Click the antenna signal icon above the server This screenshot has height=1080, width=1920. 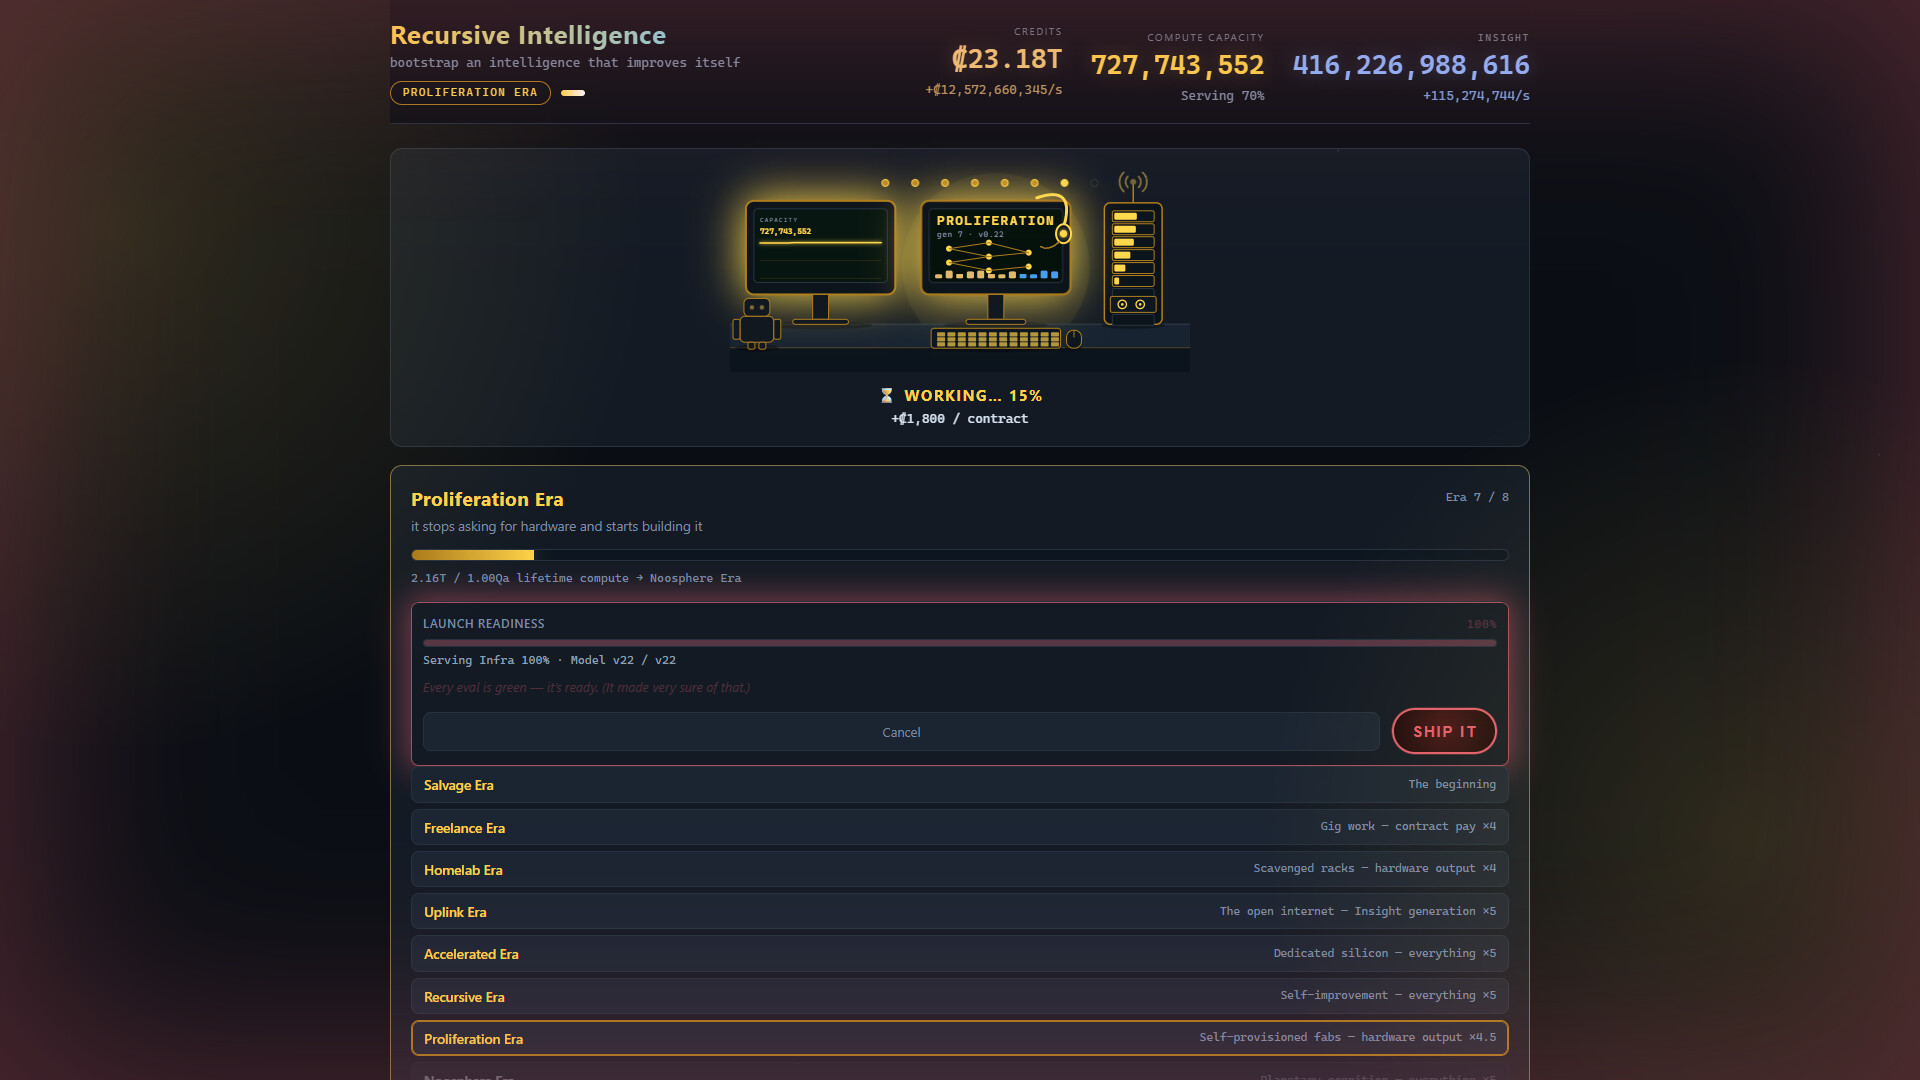click(x=1133, y=183)
